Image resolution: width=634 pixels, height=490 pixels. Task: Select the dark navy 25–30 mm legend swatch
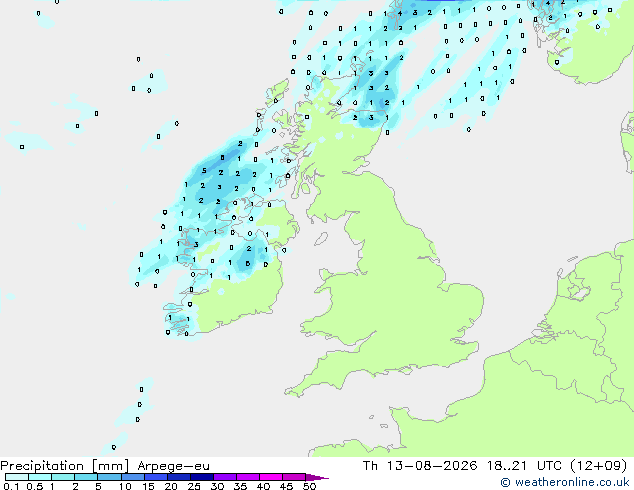202,477
